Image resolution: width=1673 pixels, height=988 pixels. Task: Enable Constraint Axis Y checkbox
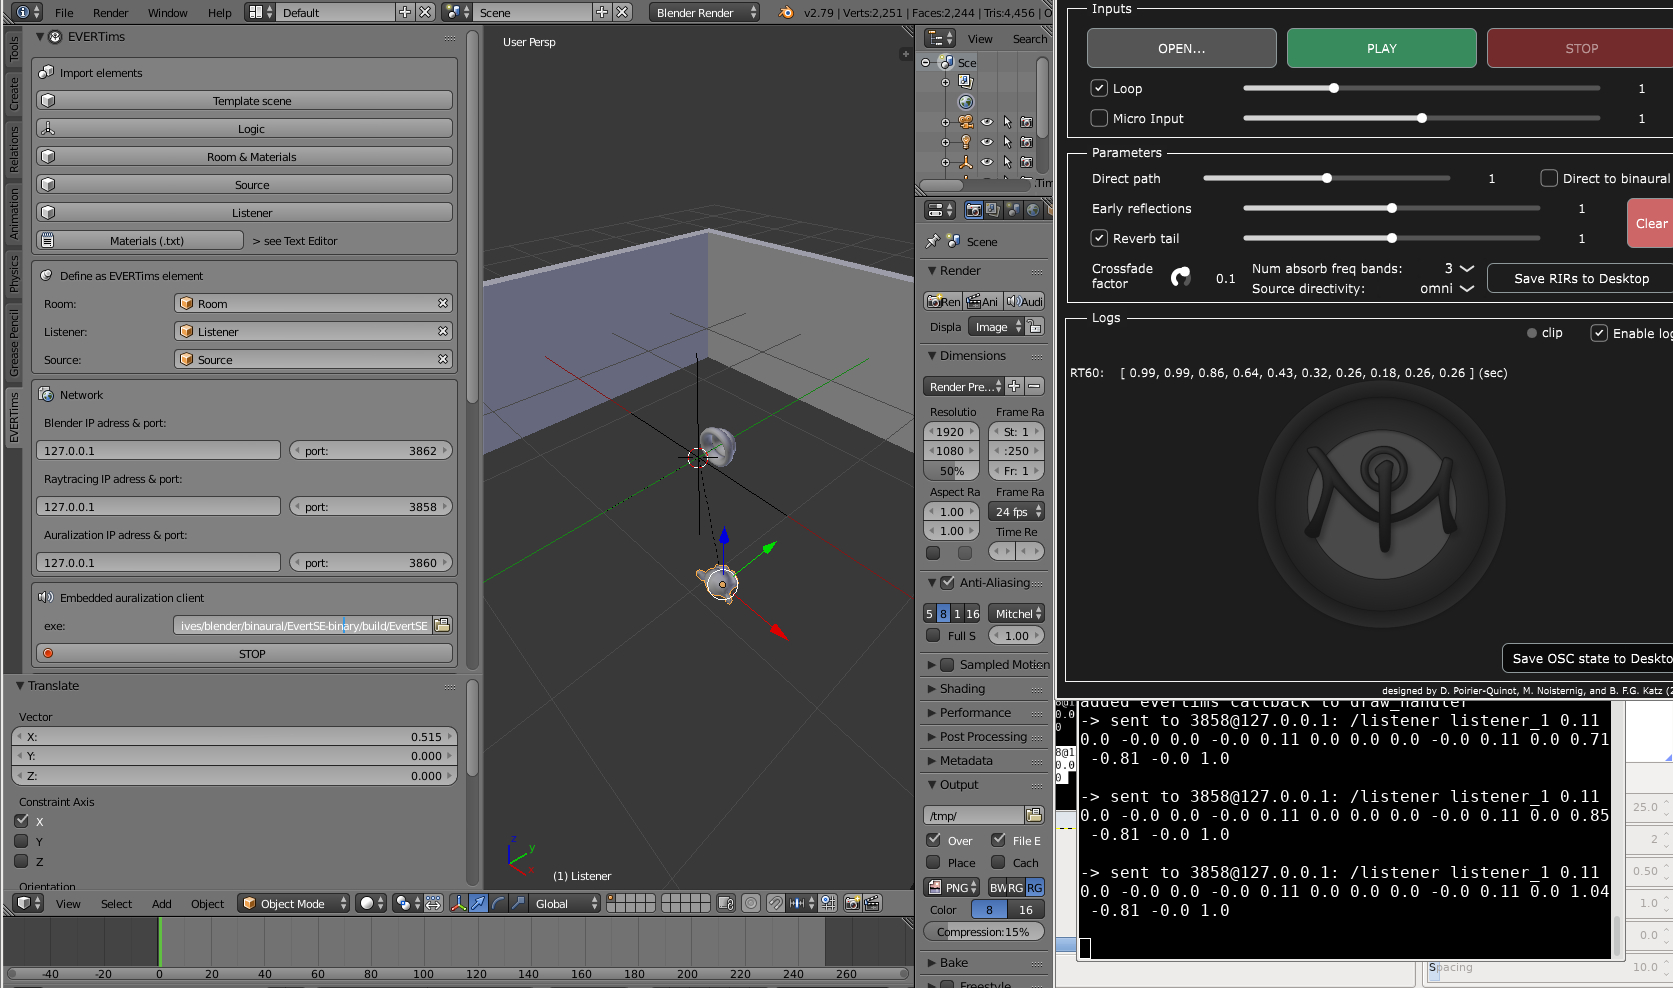click(x=21, y=841)
